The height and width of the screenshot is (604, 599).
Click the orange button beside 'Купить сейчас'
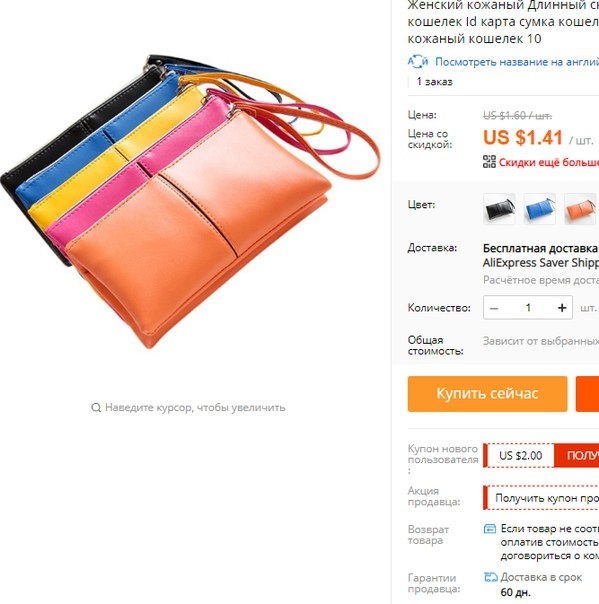(x=587, y=394)
